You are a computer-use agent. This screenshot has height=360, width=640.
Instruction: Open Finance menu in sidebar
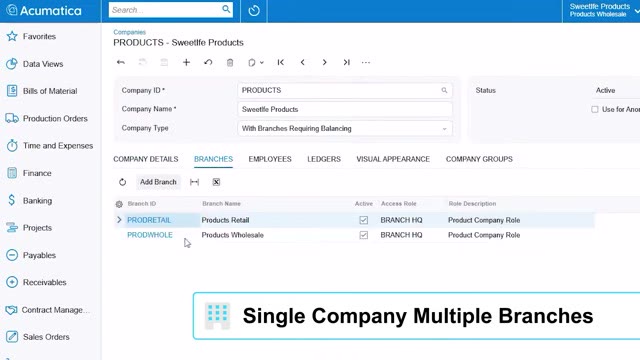click(x=37, y=173)
